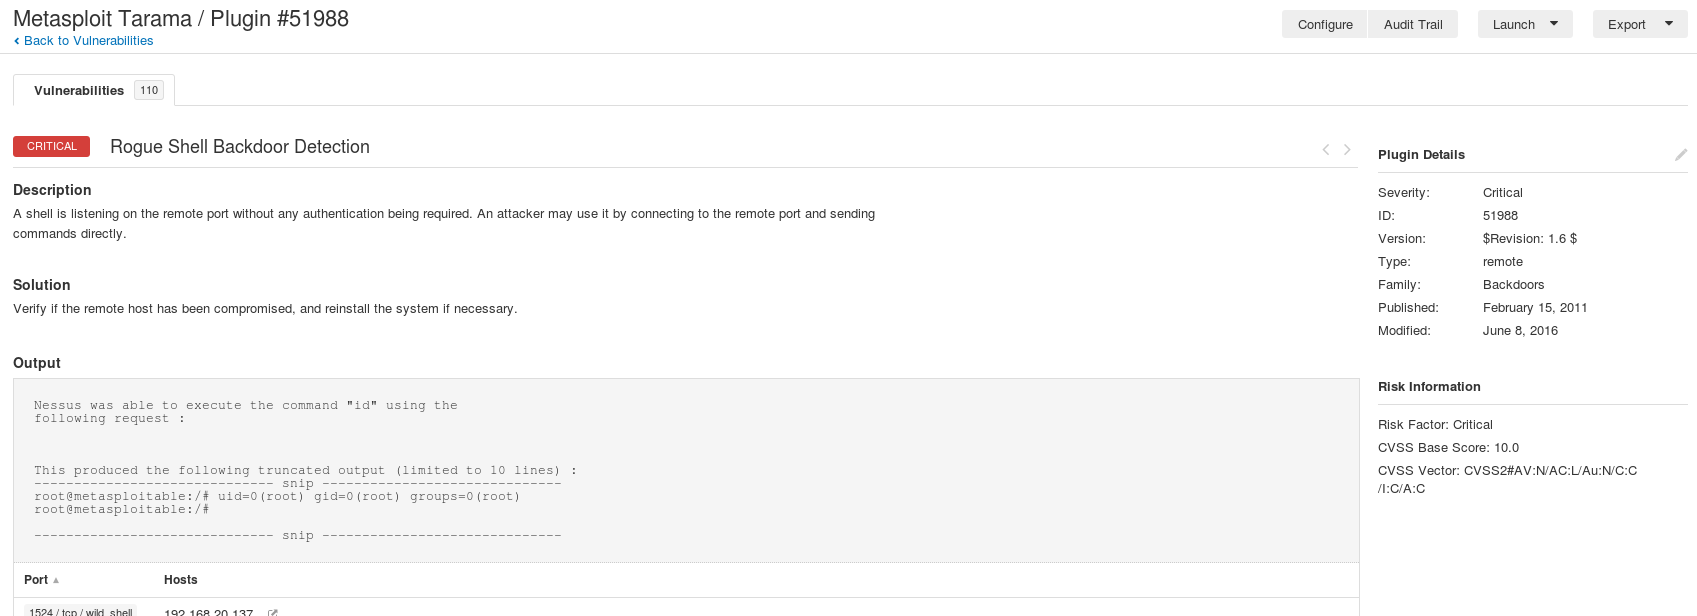Go to the next plugin with right chevron
1697x616 pixels.
(x=1347, y=149)
